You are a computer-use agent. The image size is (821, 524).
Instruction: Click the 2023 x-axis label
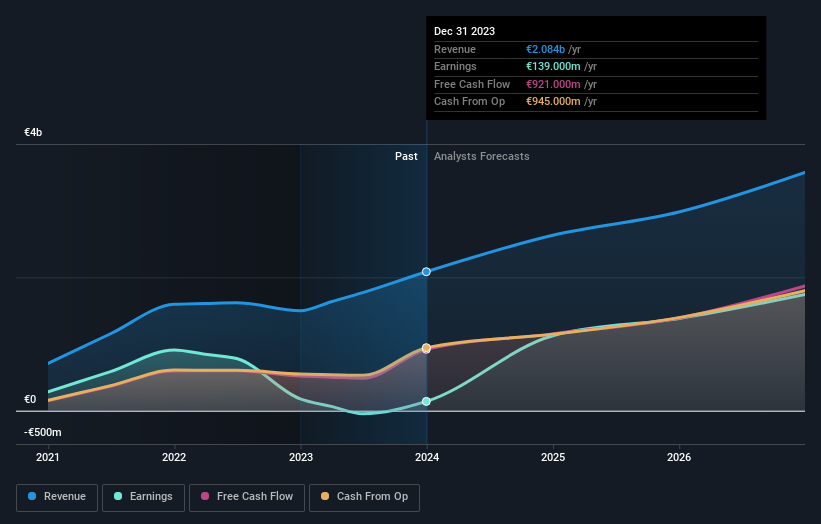pos(301,458)
